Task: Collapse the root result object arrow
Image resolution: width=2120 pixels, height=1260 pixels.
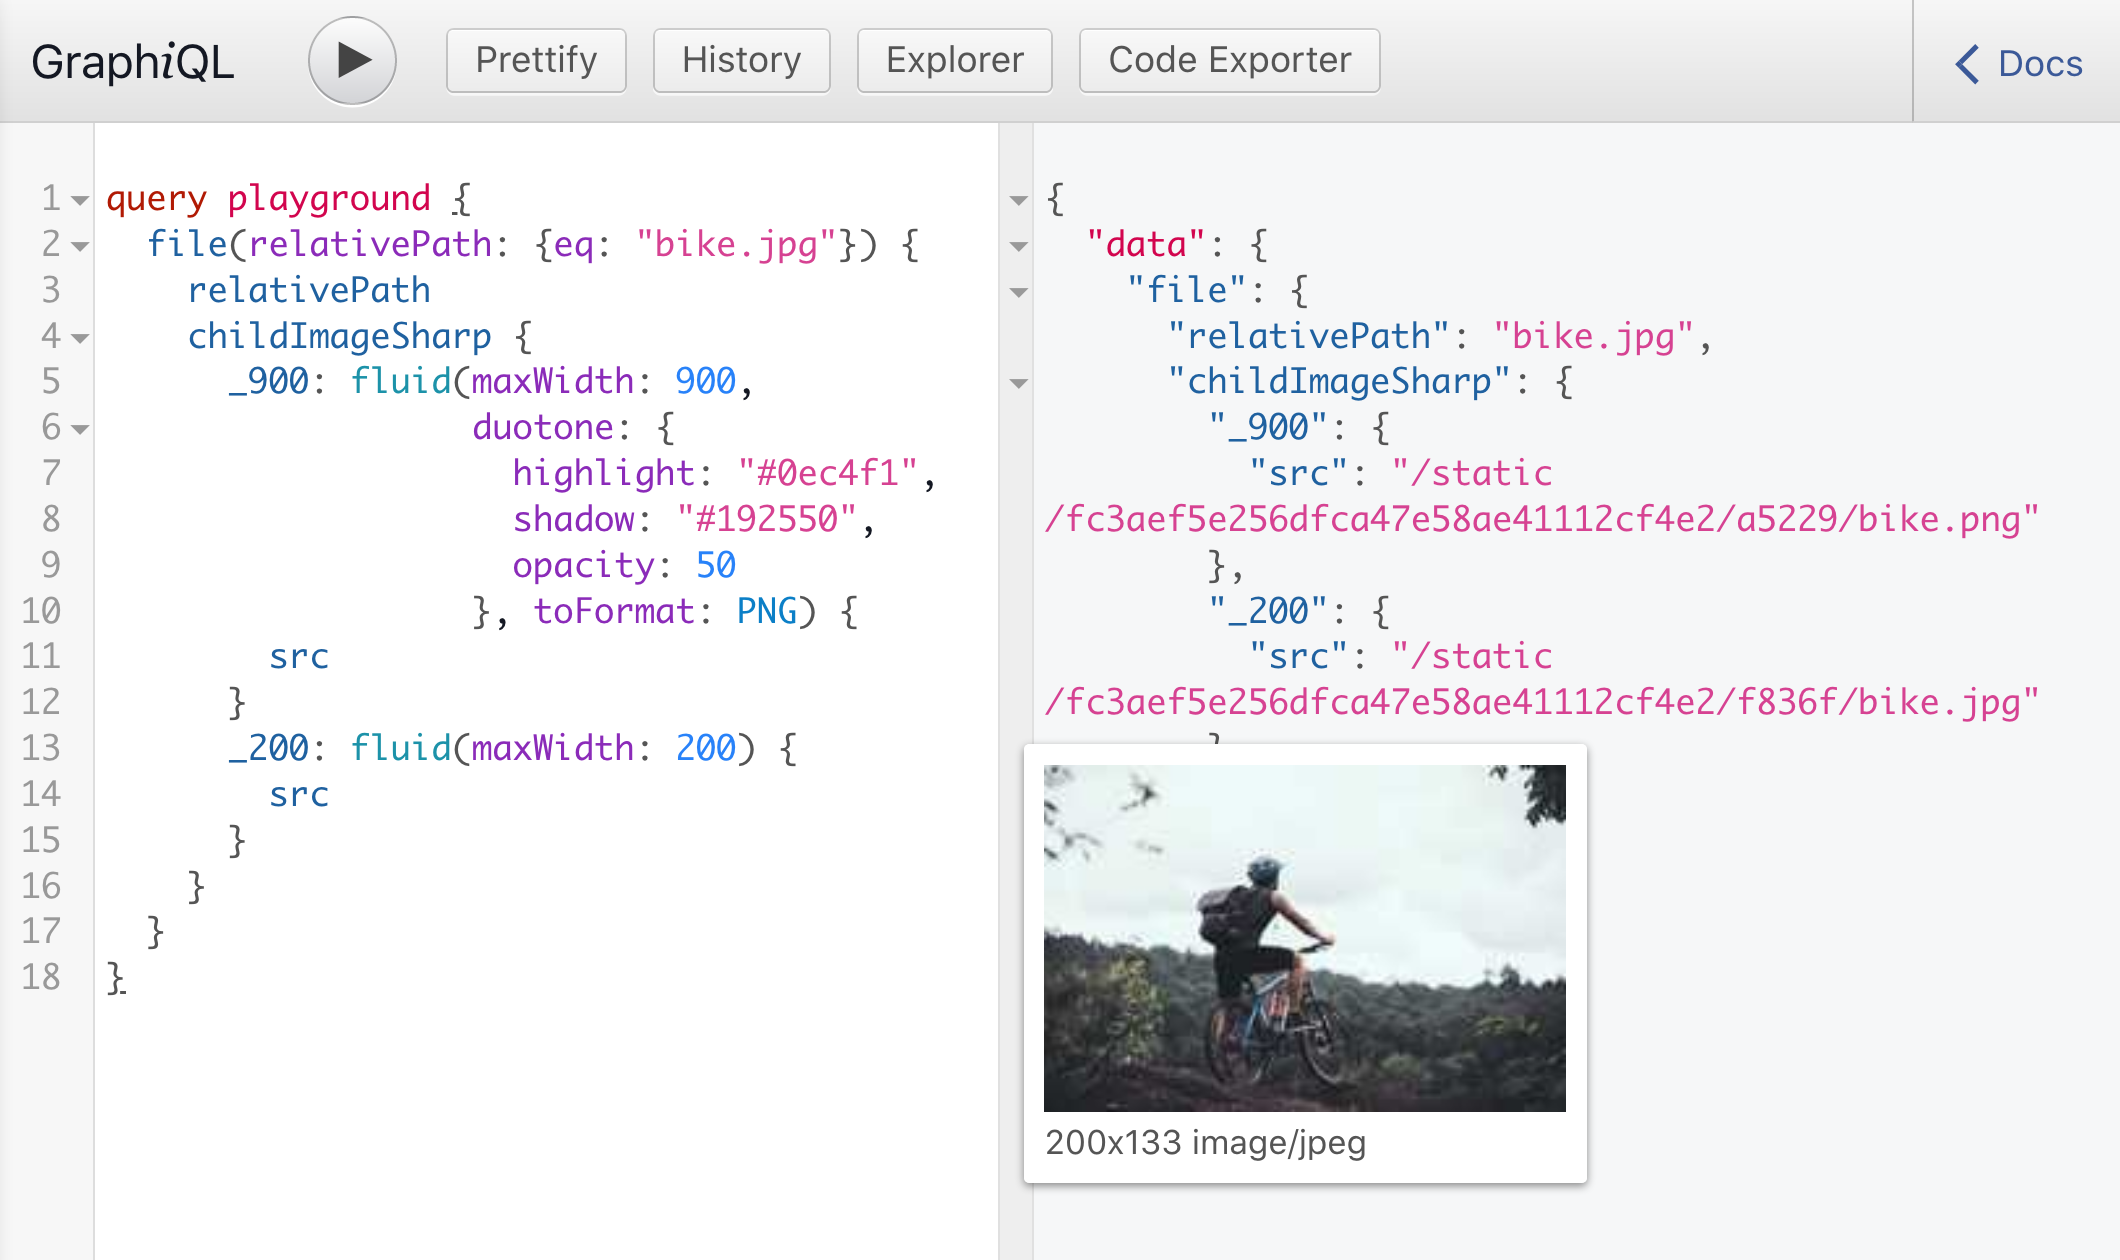Action: 1019,200
